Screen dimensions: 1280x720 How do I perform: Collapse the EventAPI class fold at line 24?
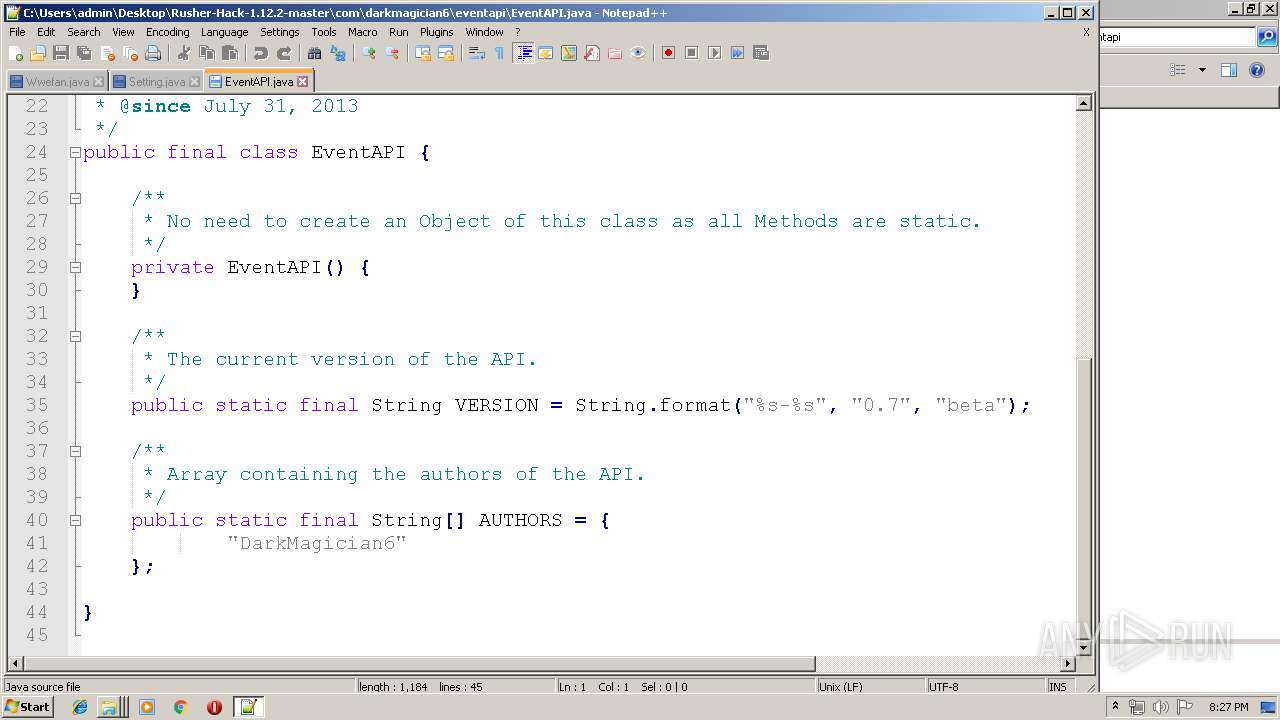75,153
